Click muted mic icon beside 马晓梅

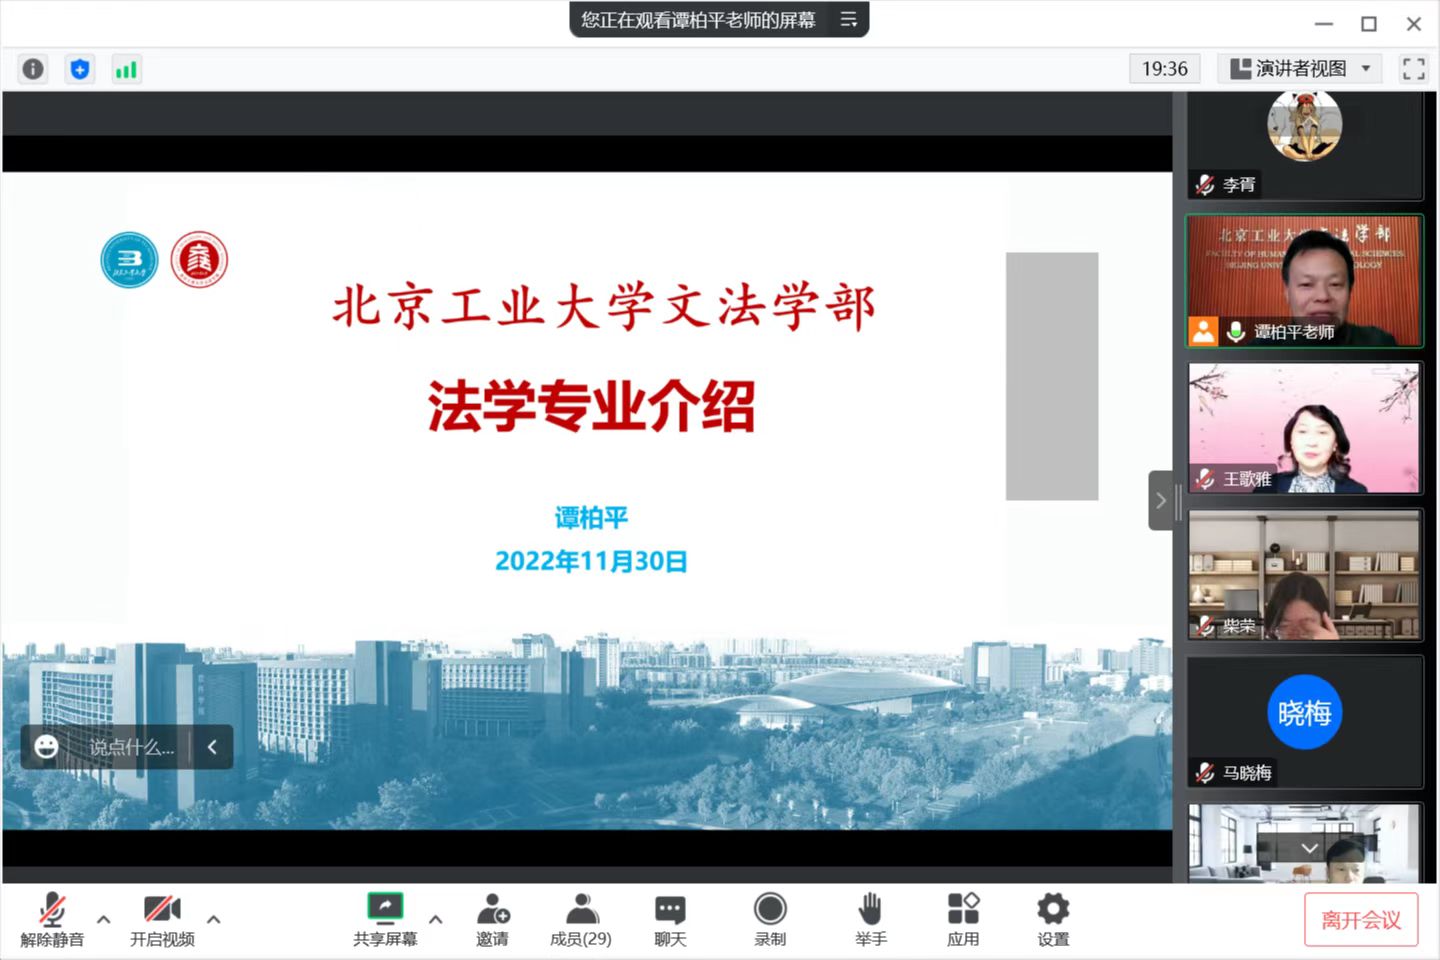(x=1205, y=773)
